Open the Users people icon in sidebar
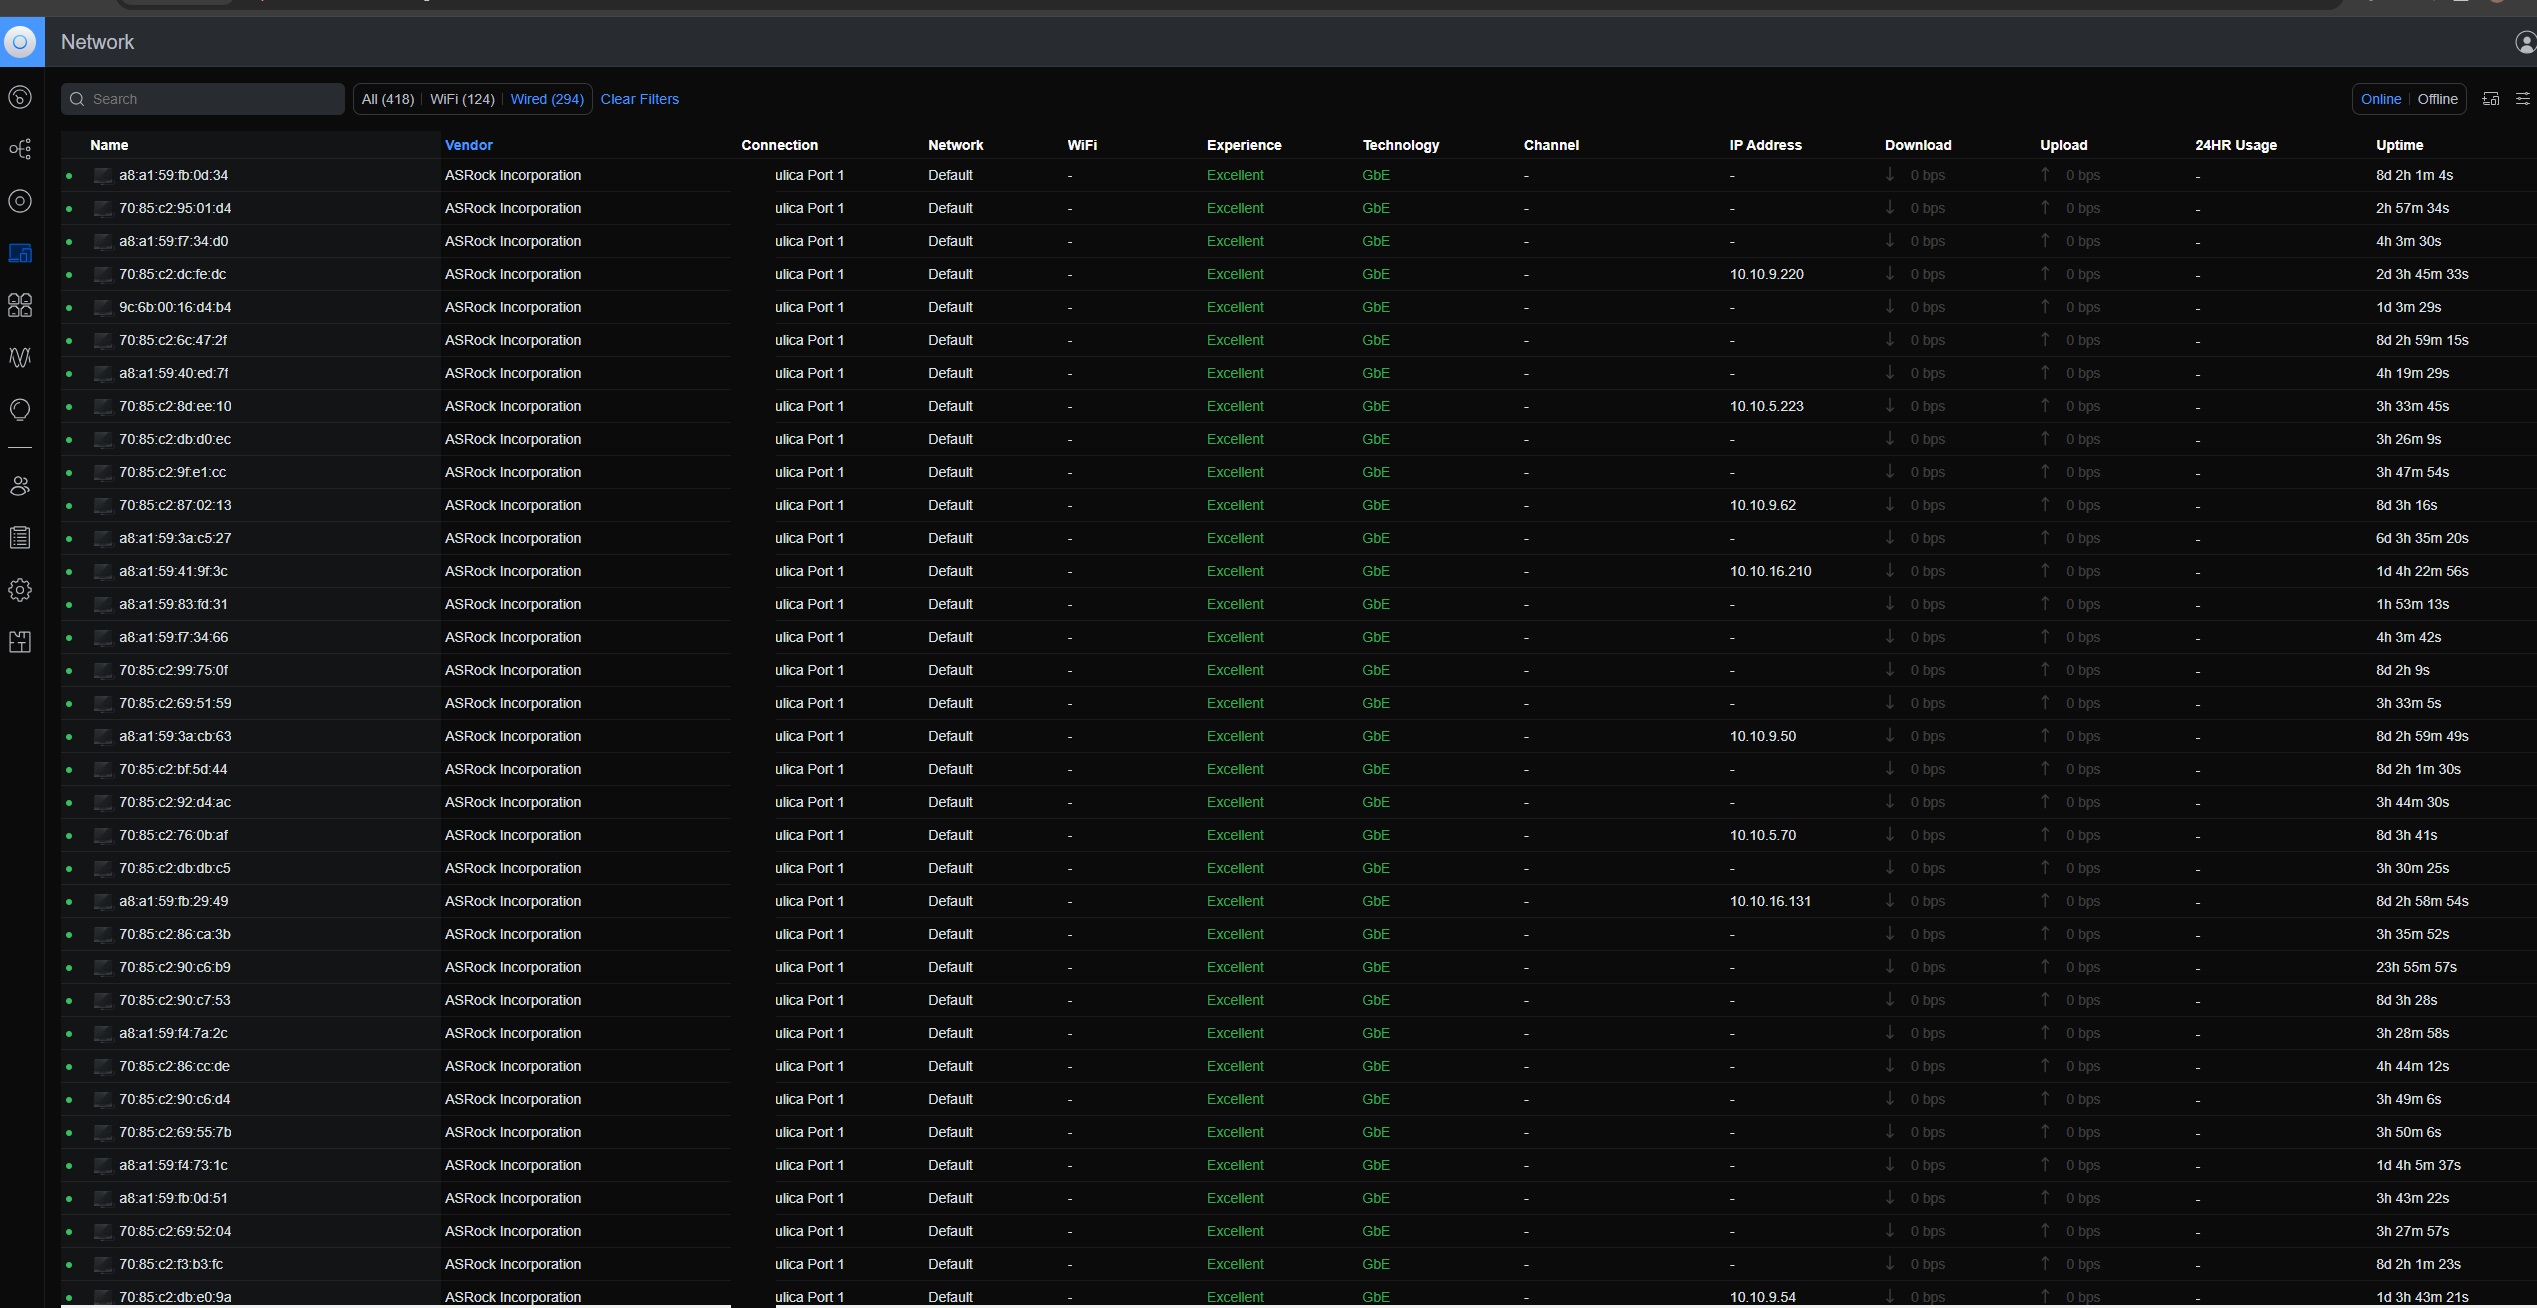 point(20,486)
